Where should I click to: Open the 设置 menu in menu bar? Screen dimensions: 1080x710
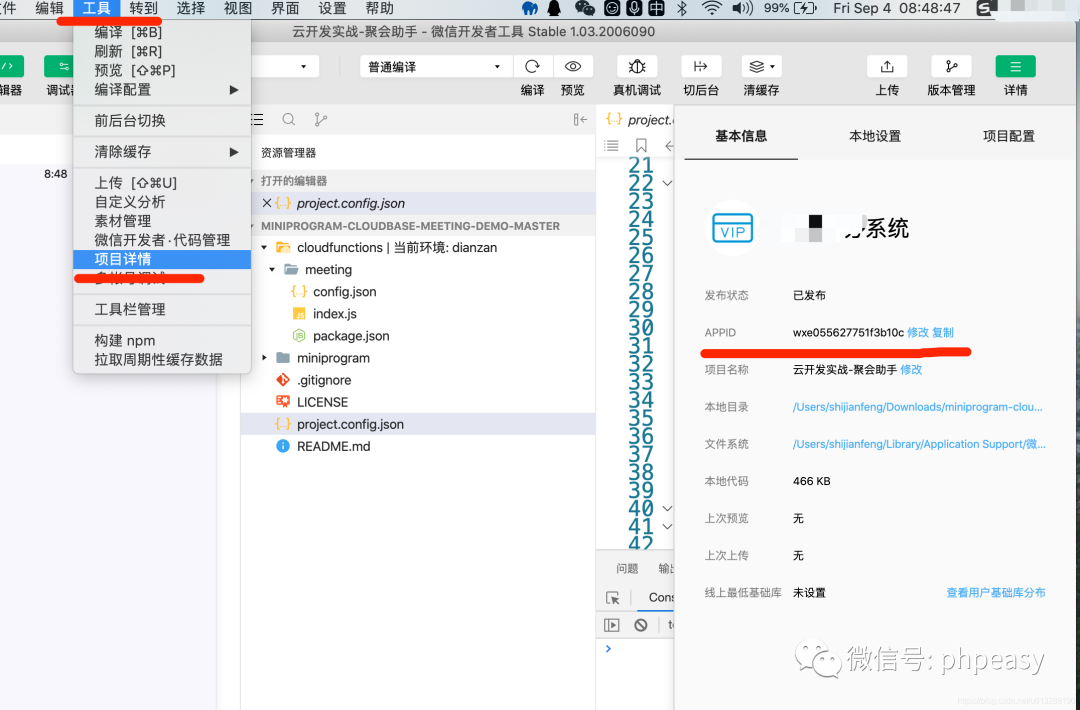[332, 8]
